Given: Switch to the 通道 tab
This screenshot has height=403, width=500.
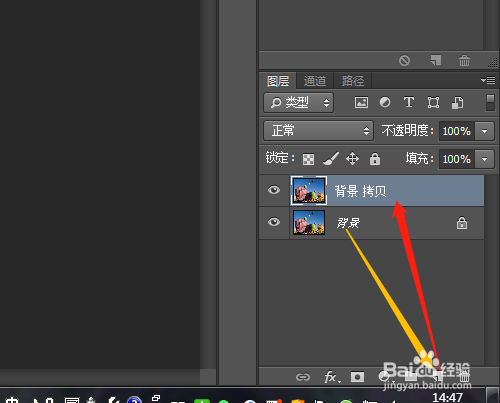Looking at the screenshot, I should point(315,81).
